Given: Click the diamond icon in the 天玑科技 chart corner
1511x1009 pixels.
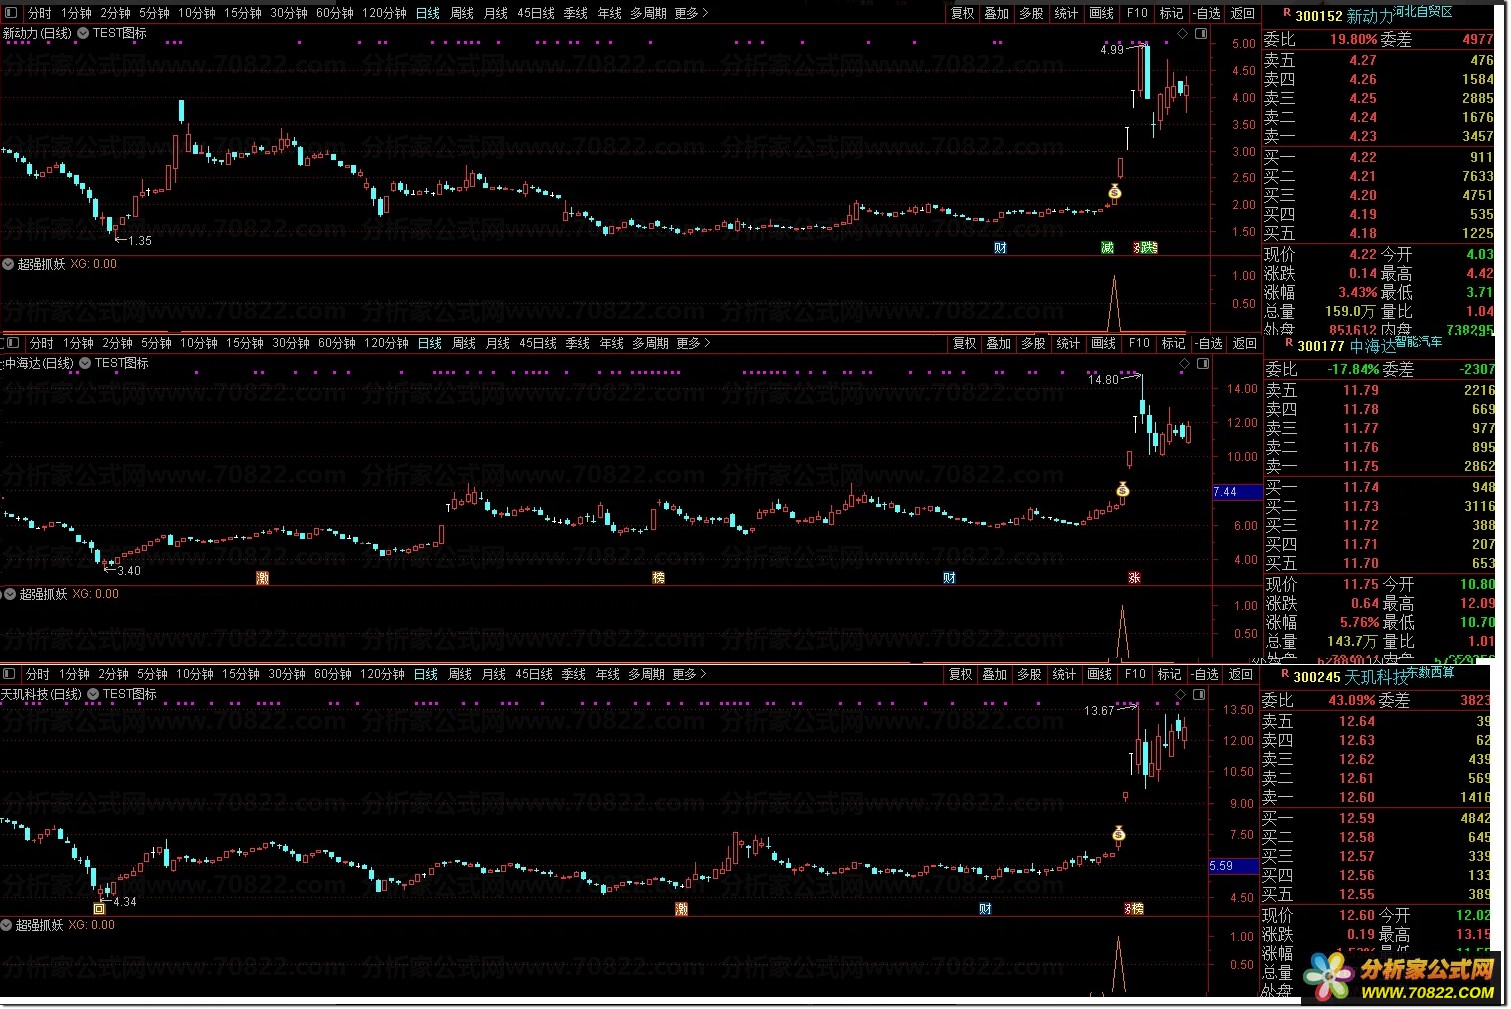Looking at the screenshot, I should click(x=1180, y=694).
